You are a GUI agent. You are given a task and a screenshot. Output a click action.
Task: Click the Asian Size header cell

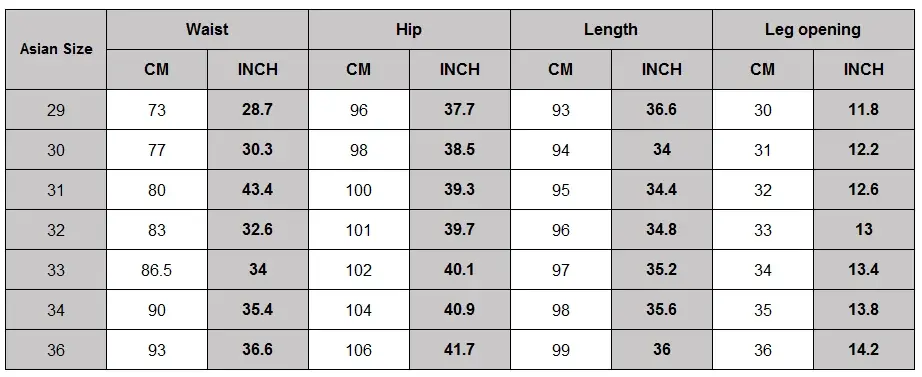click(x=56, y=49)
